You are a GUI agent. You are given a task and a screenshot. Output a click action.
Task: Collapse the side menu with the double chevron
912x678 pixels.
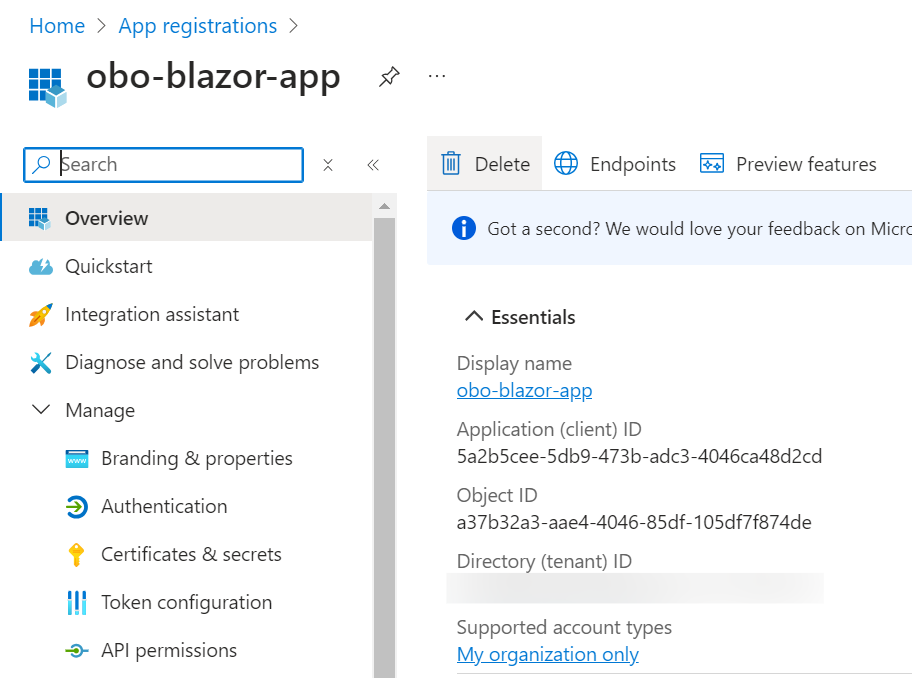click(x=373, y=165)
